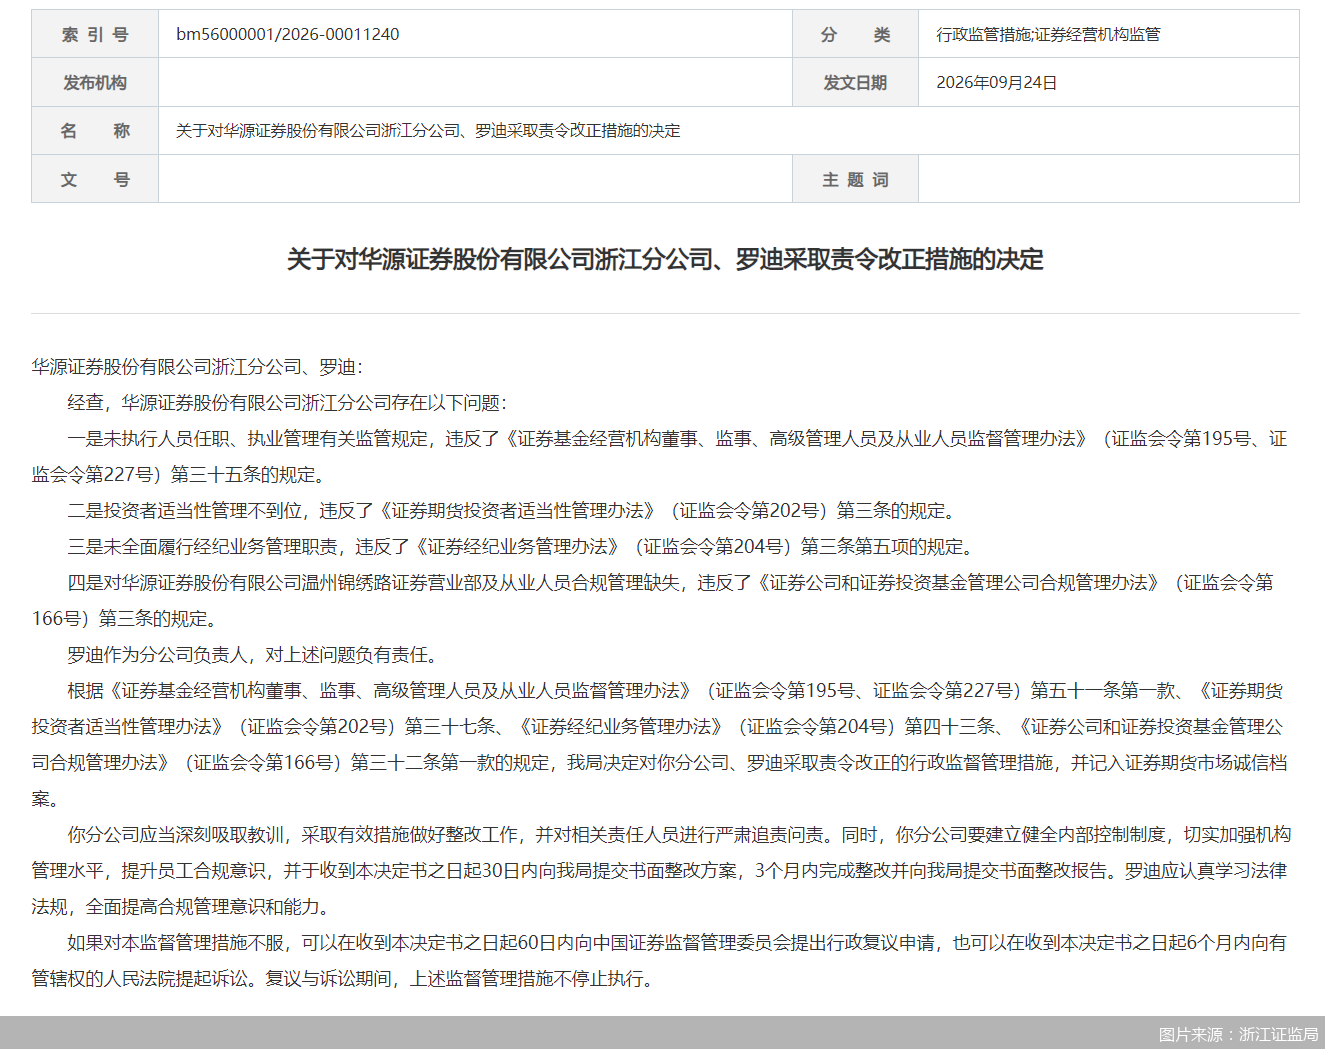Click the 主题词 label cell
1325x1049 pixels.
tap(855, 179)
